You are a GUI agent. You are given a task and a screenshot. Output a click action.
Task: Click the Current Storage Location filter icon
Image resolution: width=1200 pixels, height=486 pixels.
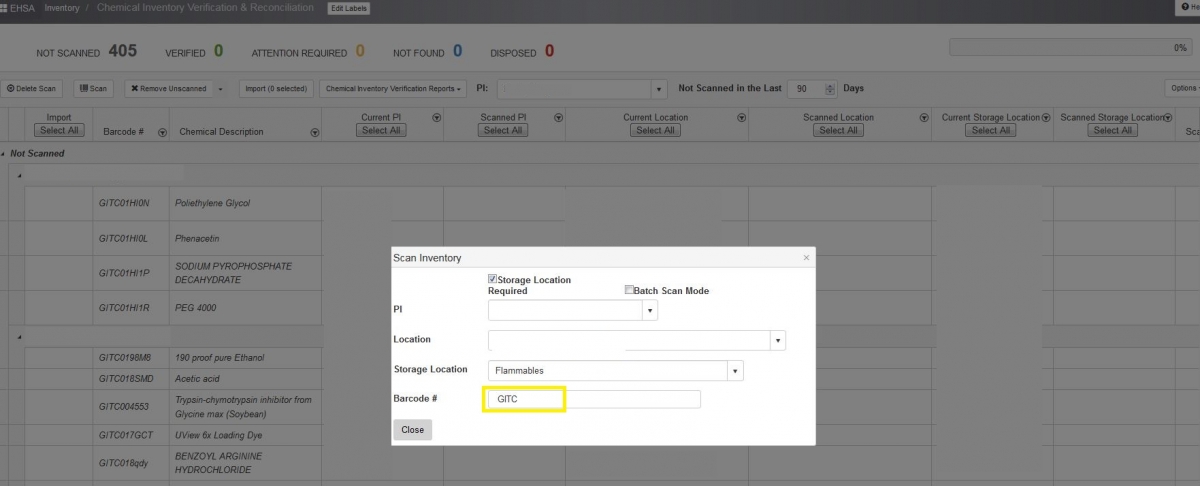[1046, 118]
